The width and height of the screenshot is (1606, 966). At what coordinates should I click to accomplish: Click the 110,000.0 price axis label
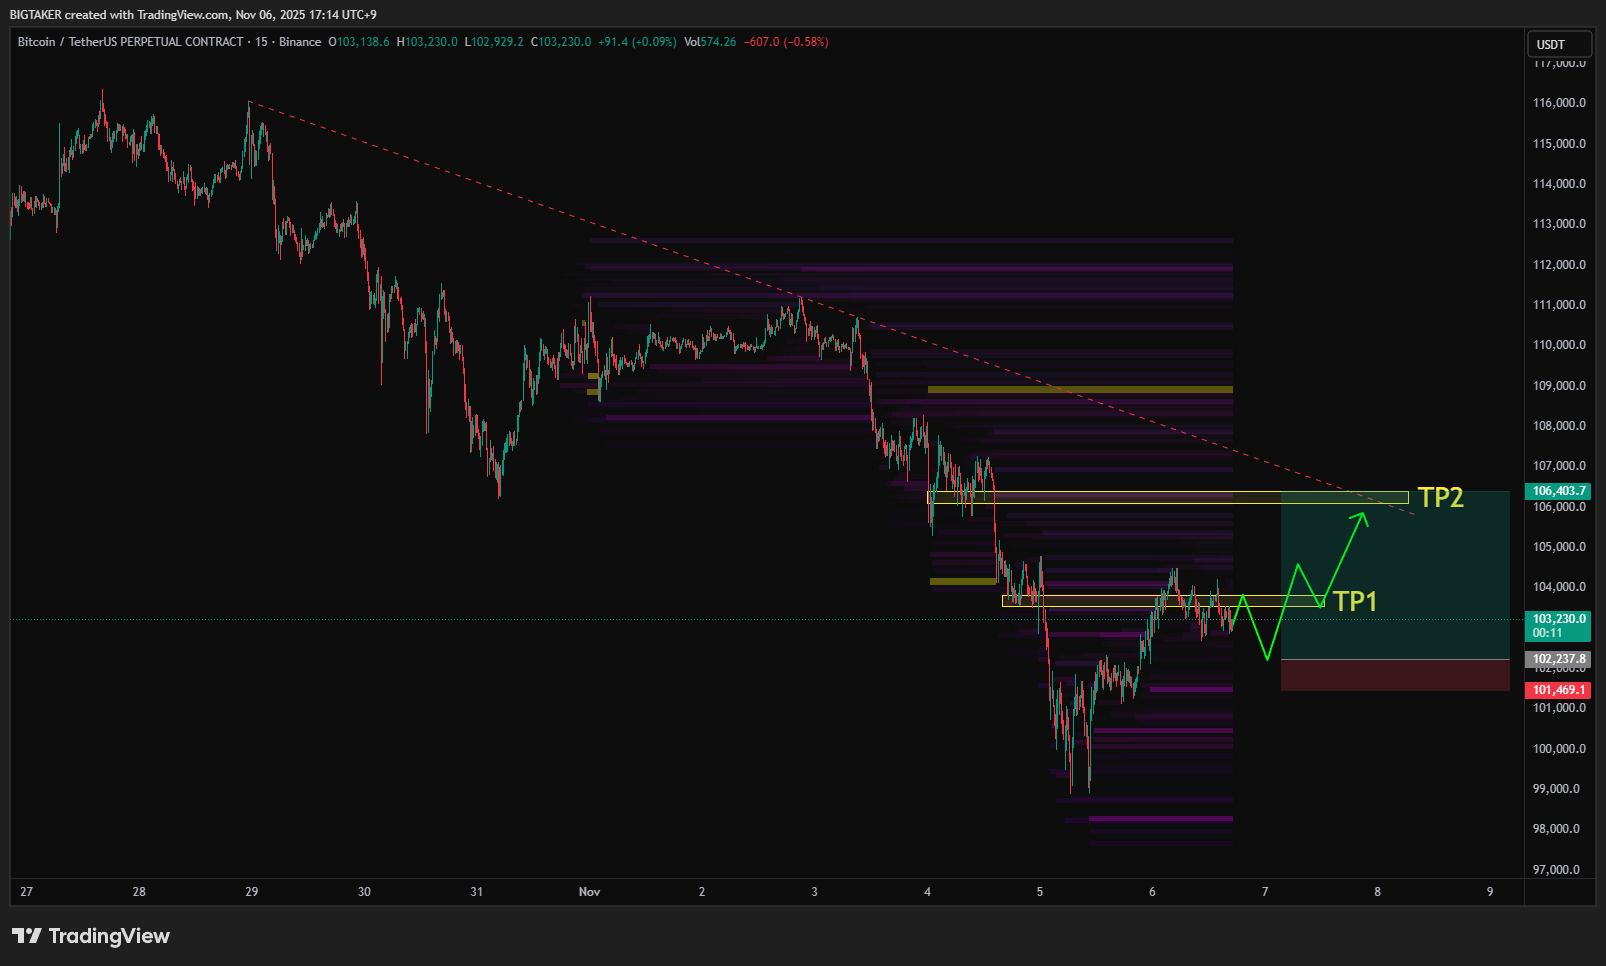pyautogui.click(x=1559, y=345)
